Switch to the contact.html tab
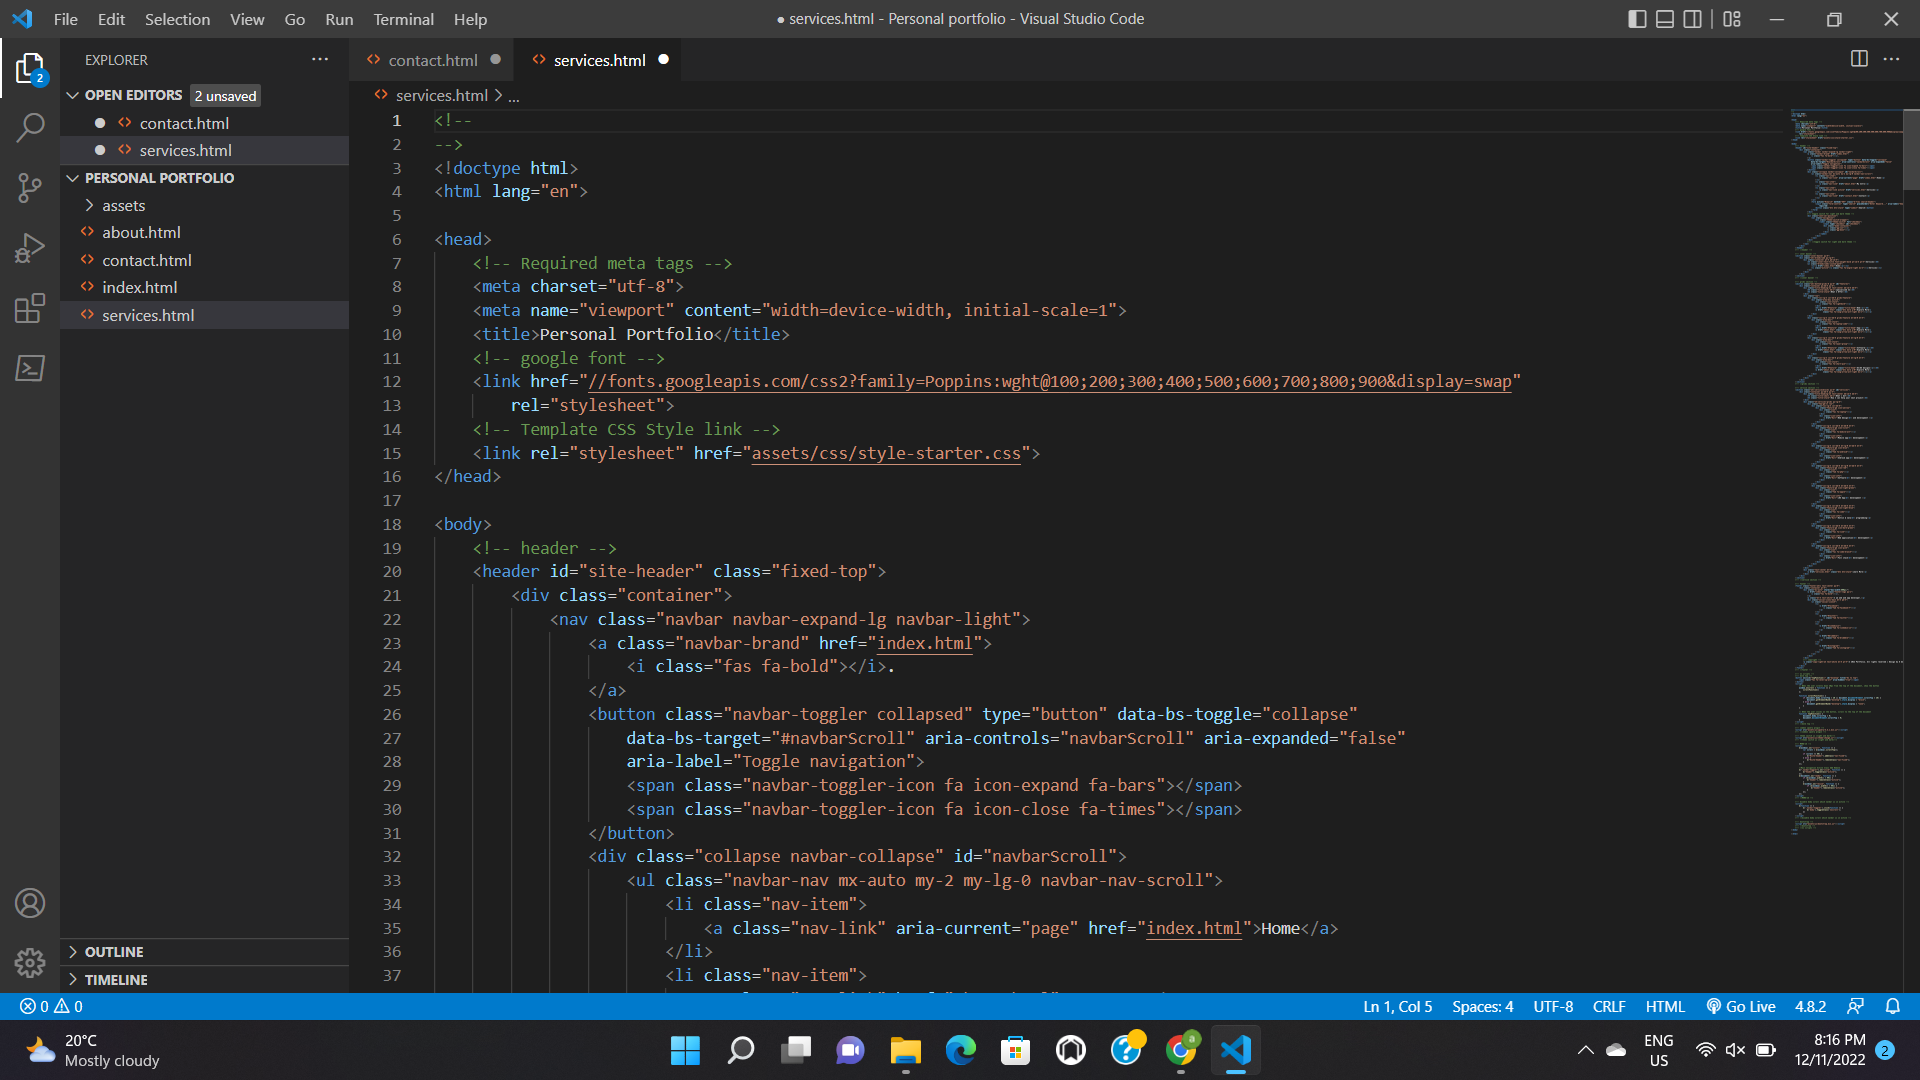 (432, 60)
